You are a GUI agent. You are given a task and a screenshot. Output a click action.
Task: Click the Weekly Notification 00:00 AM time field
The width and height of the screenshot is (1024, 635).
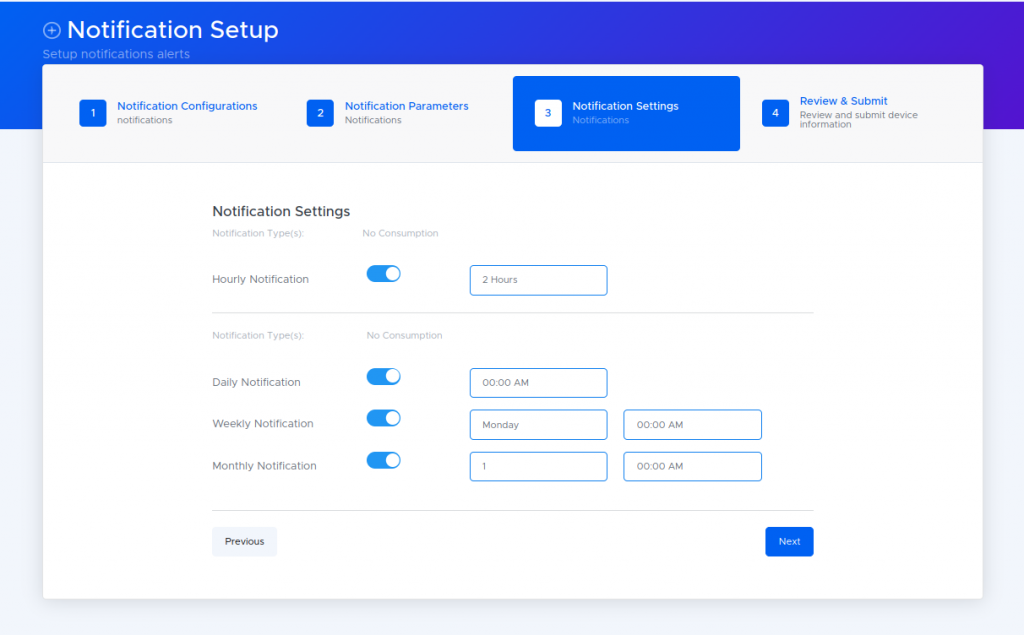(x=692, y=424)
